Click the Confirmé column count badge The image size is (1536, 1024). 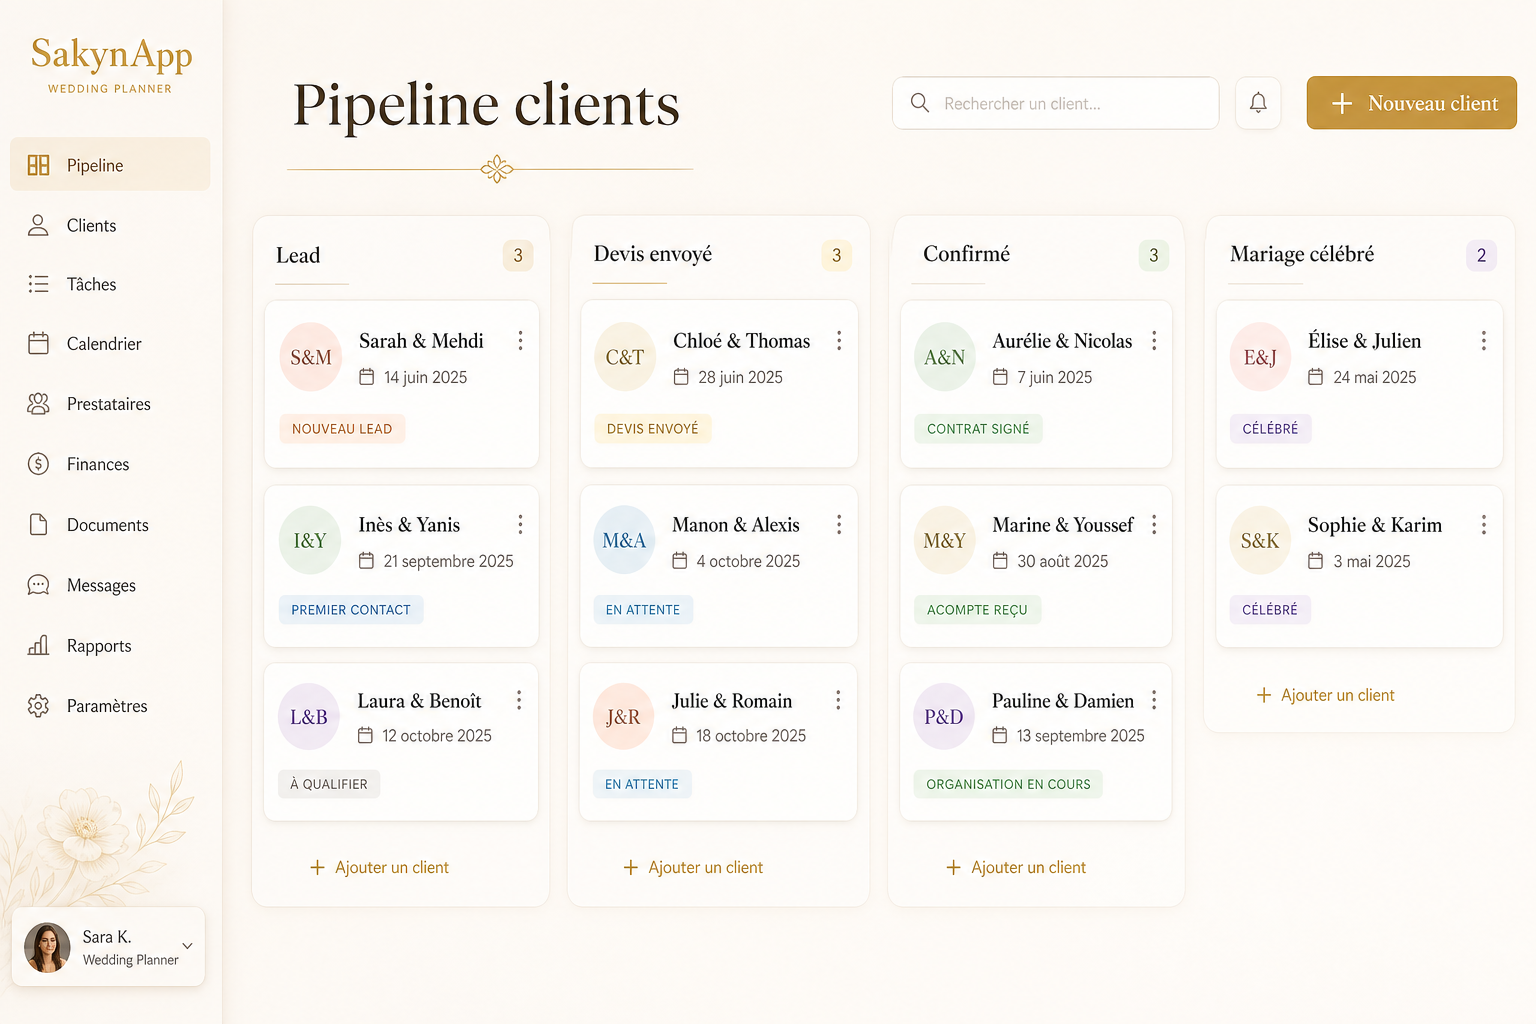1154,255
